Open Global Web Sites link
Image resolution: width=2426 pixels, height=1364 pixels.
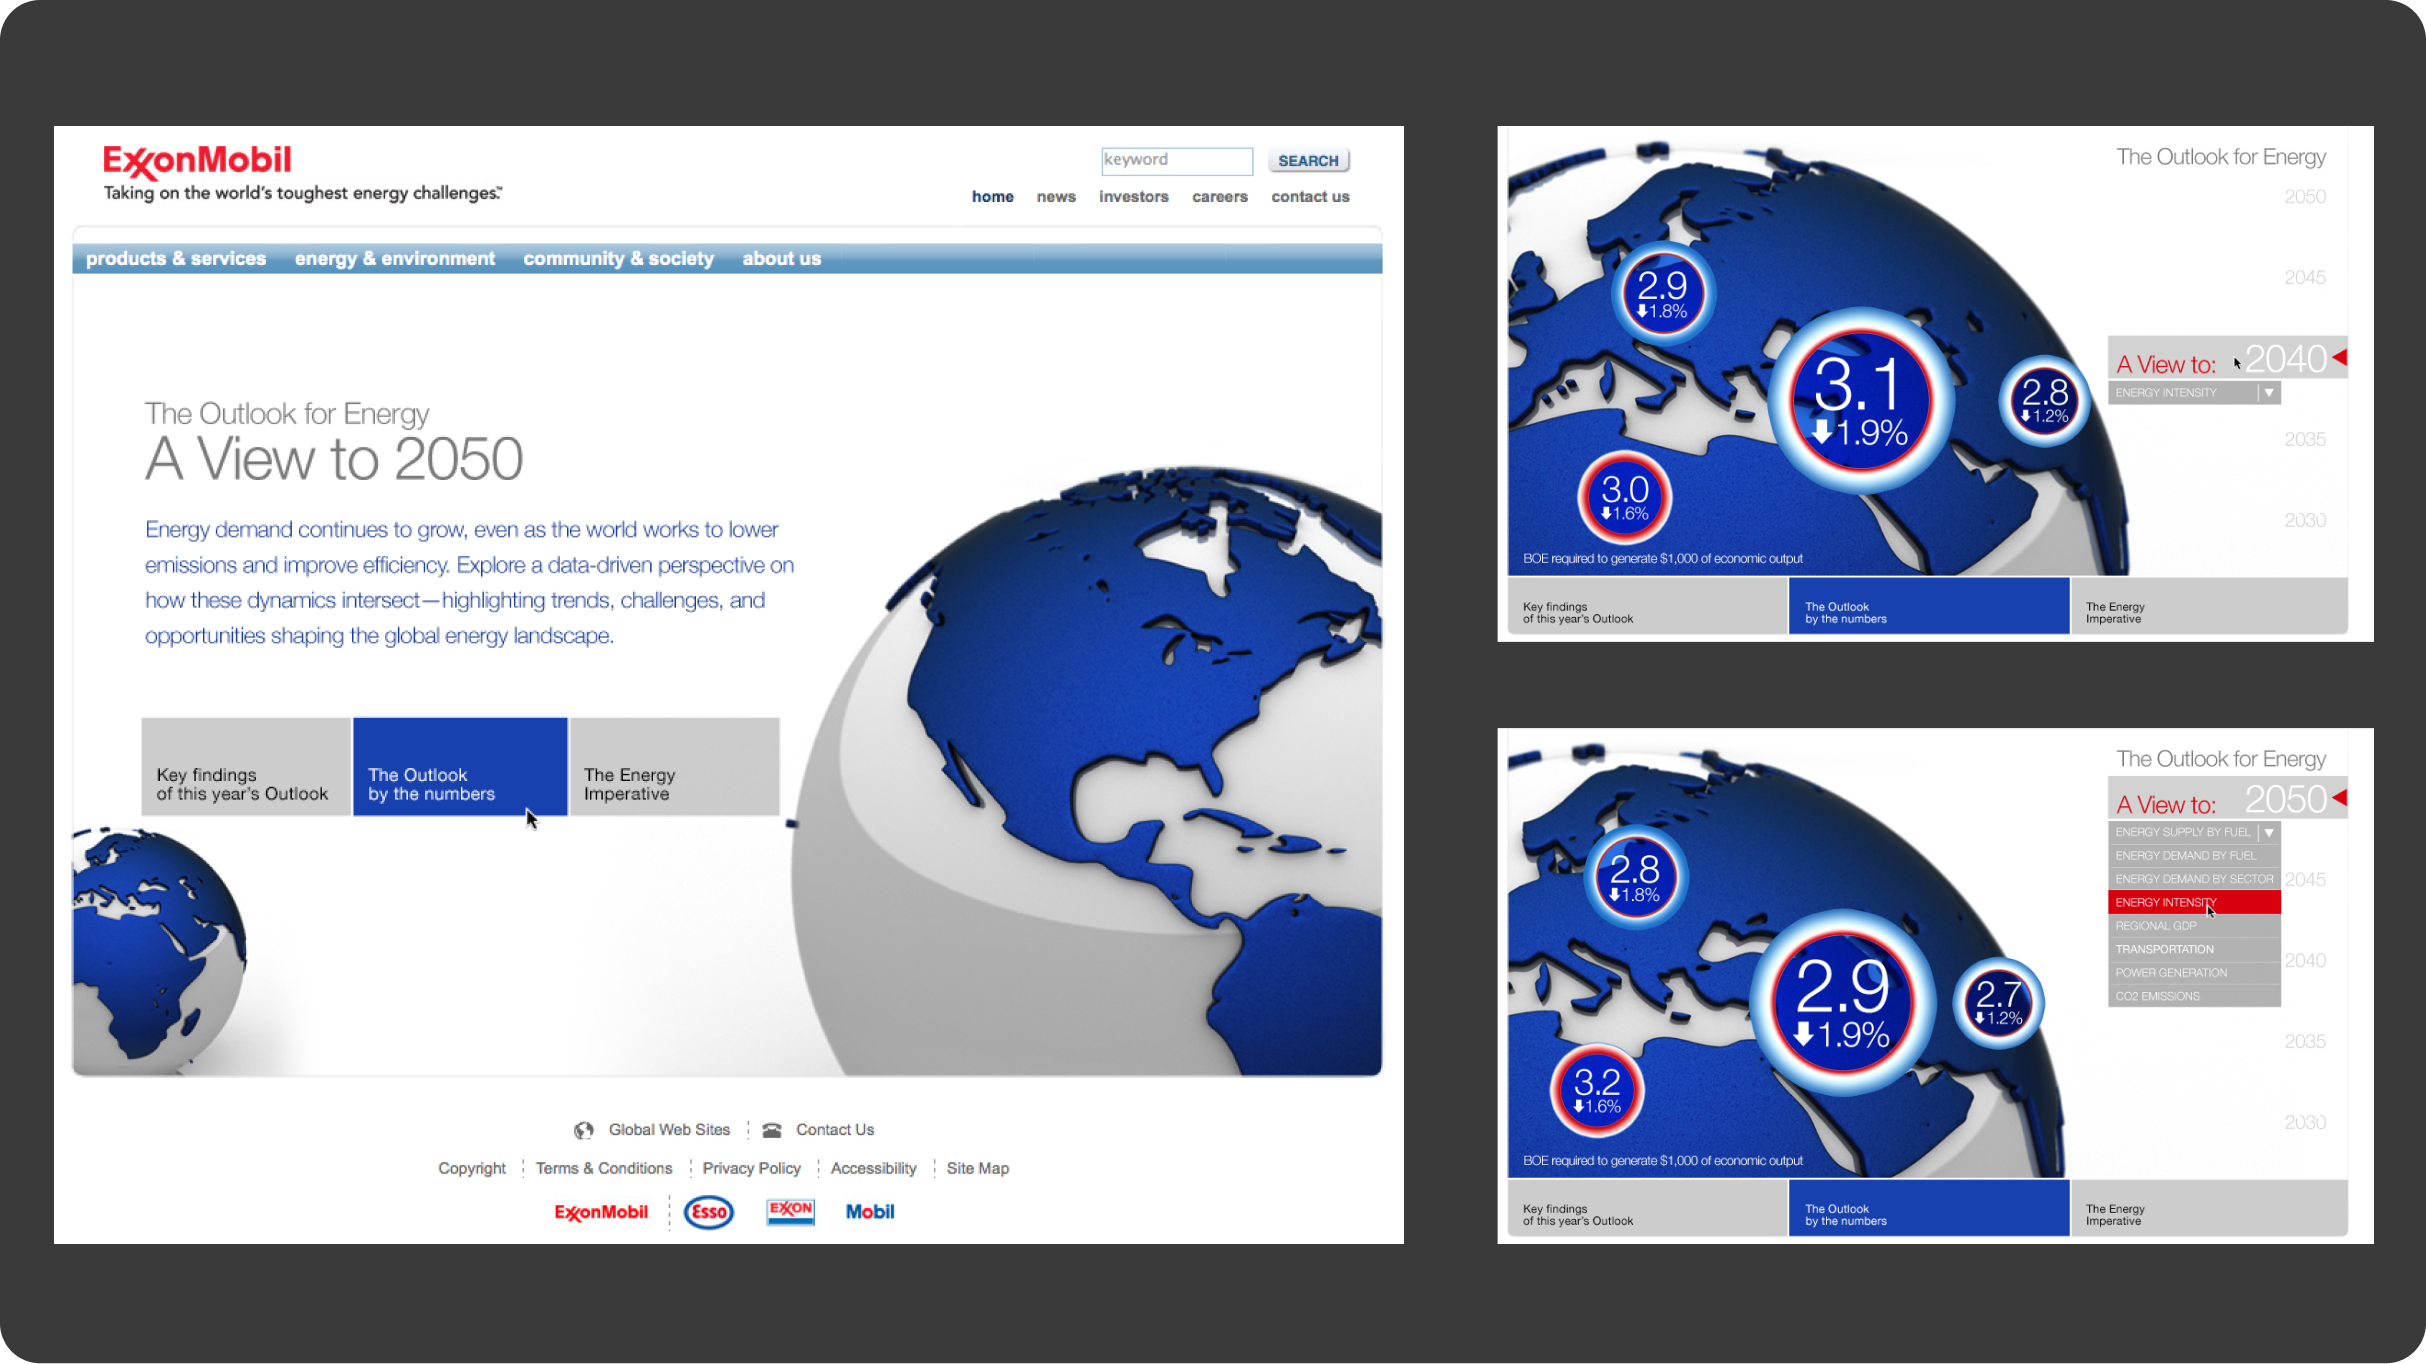coord(669,1130)
